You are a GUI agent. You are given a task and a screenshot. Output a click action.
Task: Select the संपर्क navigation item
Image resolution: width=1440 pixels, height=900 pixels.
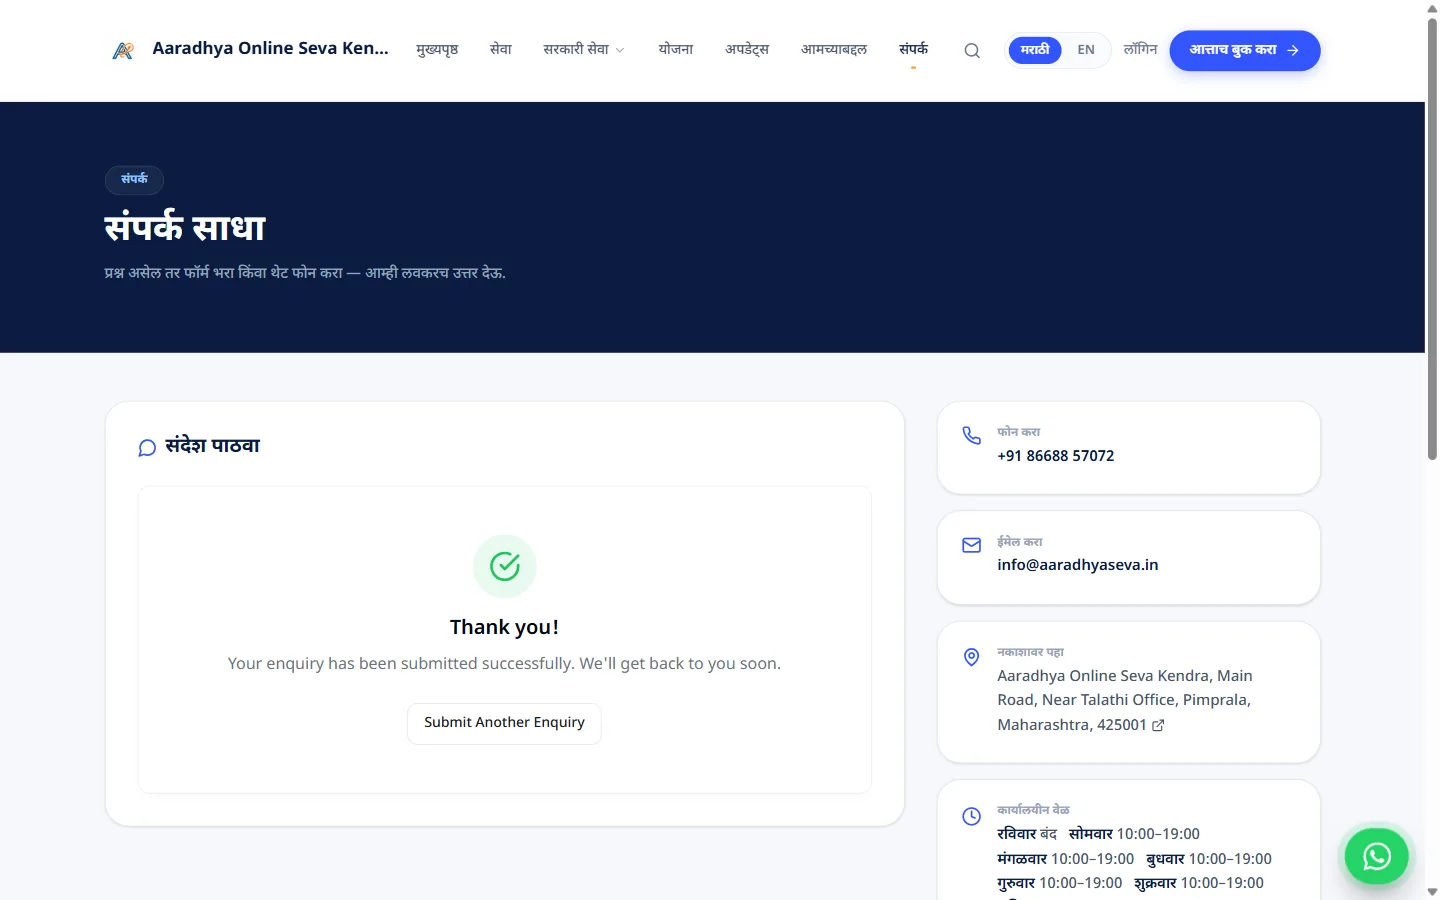coord(913,49)
